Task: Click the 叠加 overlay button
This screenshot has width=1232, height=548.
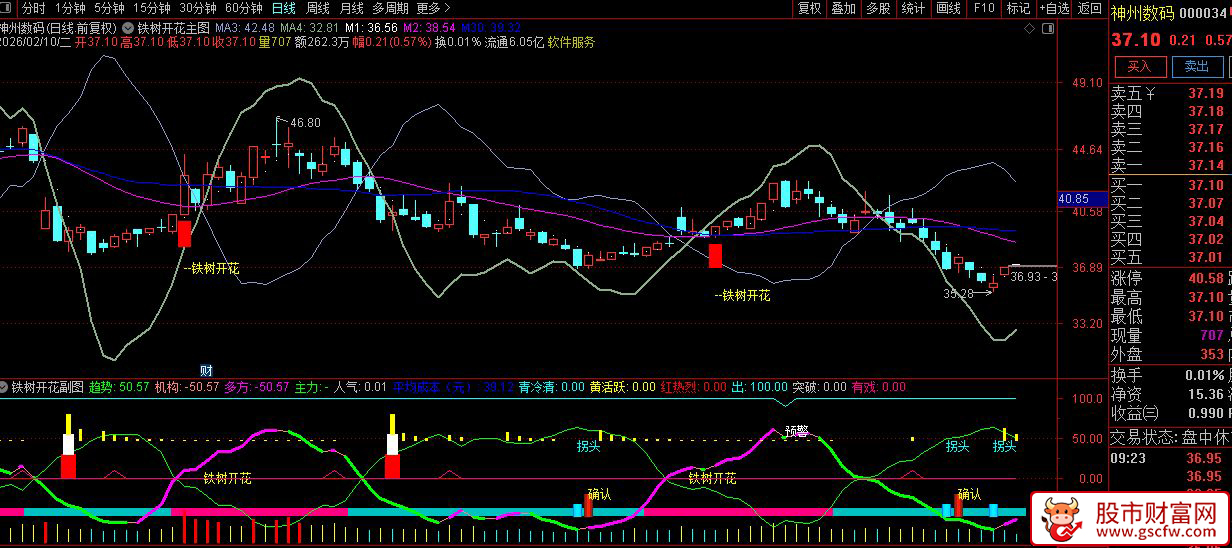Action: pos(843,8)
